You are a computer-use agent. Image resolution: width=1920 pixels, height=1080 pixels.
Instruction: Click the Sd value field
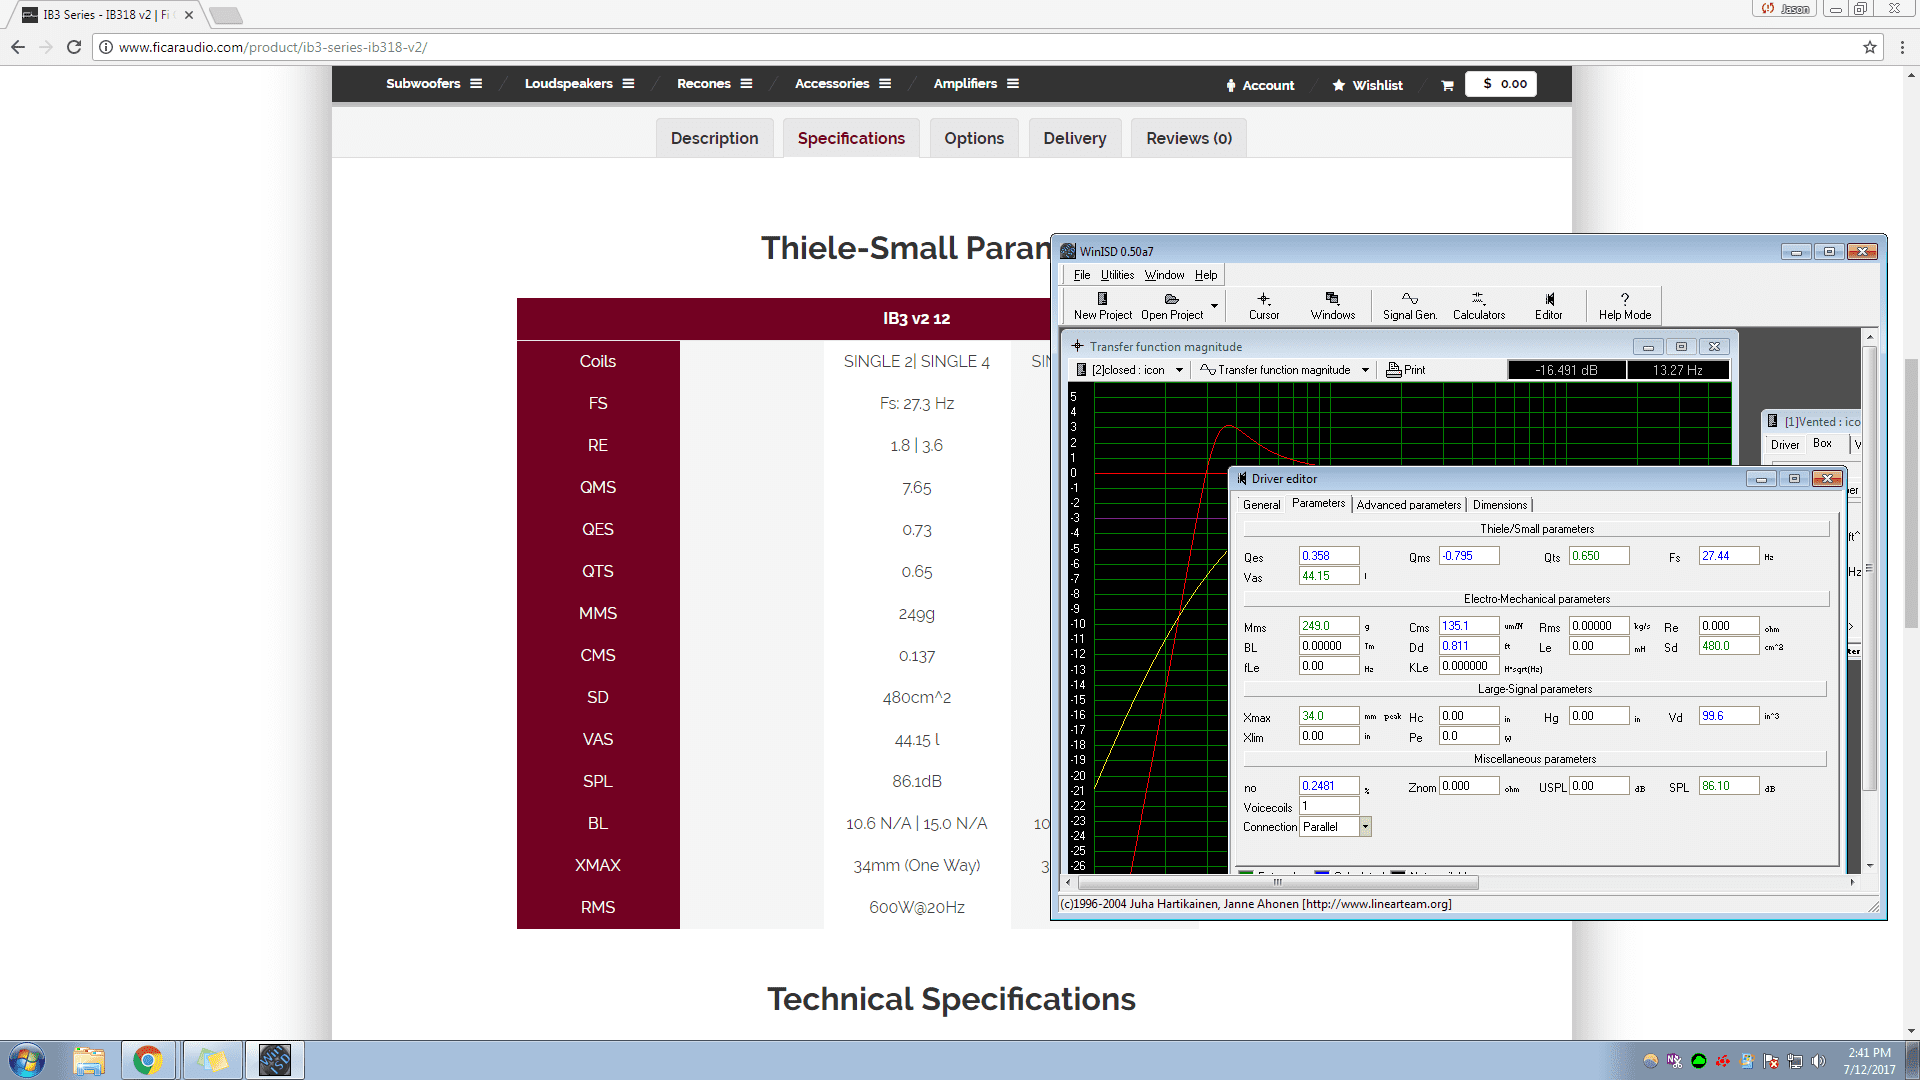point(1729,646)
